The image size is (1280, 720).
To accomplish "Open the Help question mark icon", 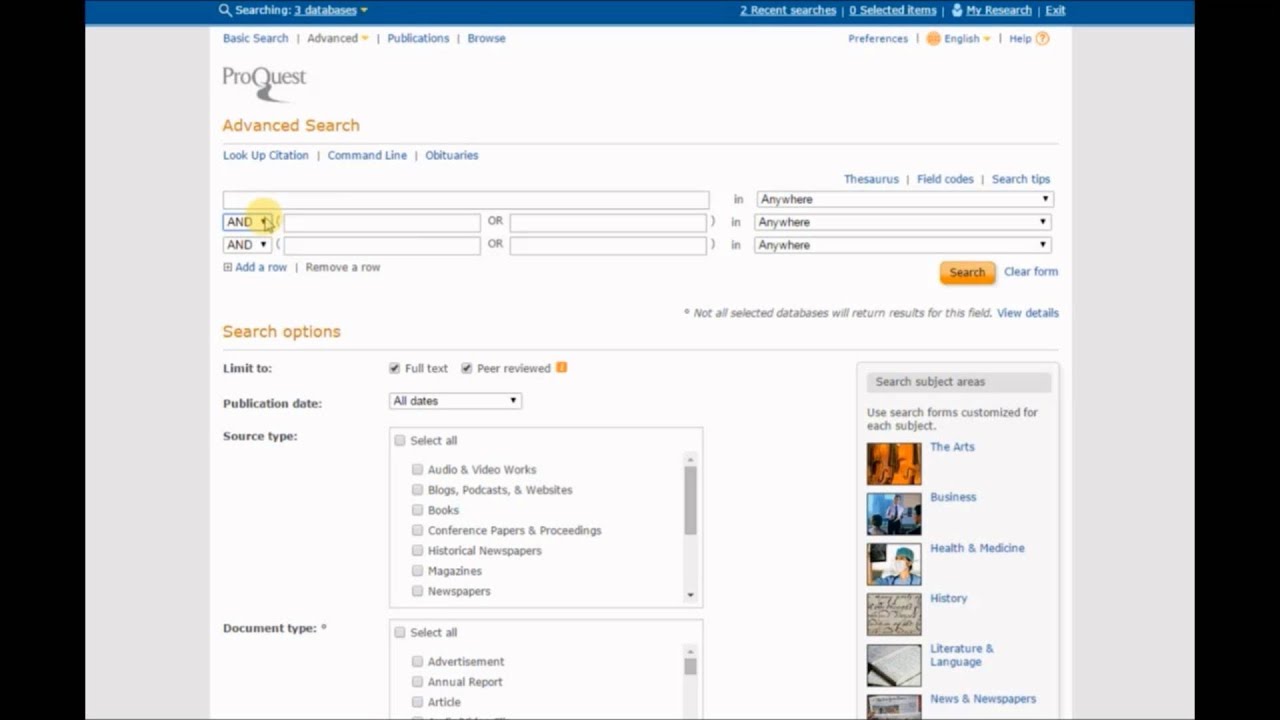I will tap(1042, 38).
